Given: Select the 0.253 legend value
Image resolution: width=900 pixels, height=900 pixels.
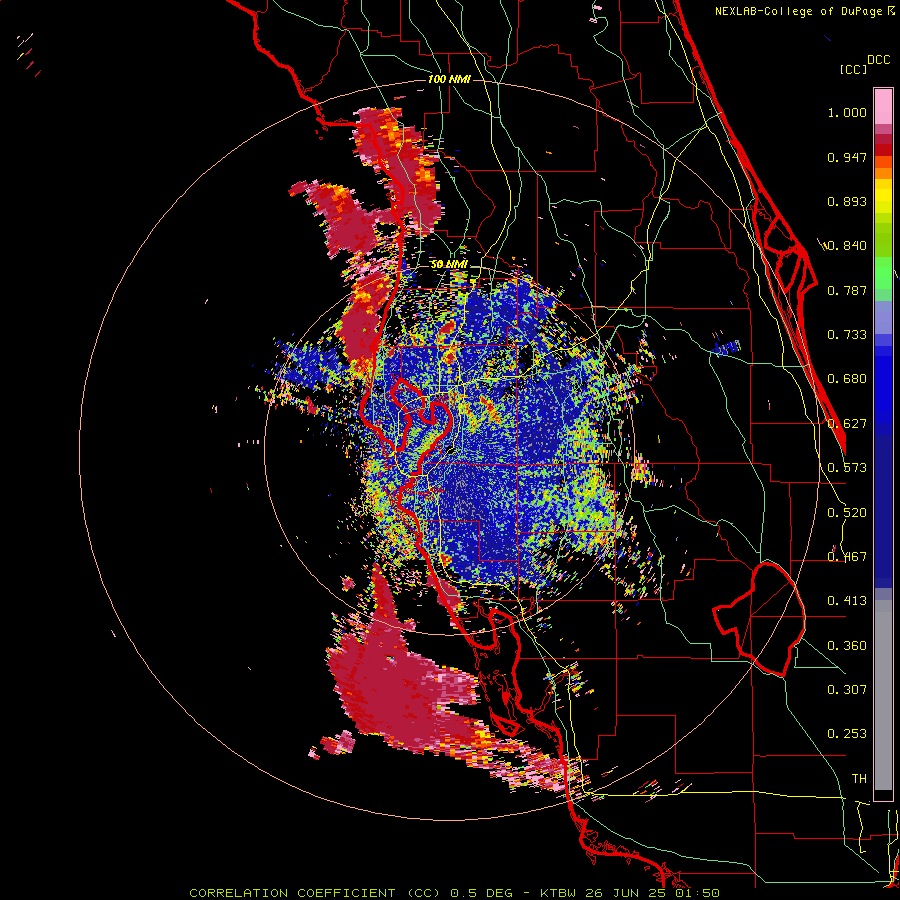Looking at the screenshot, I should [847, 734].
